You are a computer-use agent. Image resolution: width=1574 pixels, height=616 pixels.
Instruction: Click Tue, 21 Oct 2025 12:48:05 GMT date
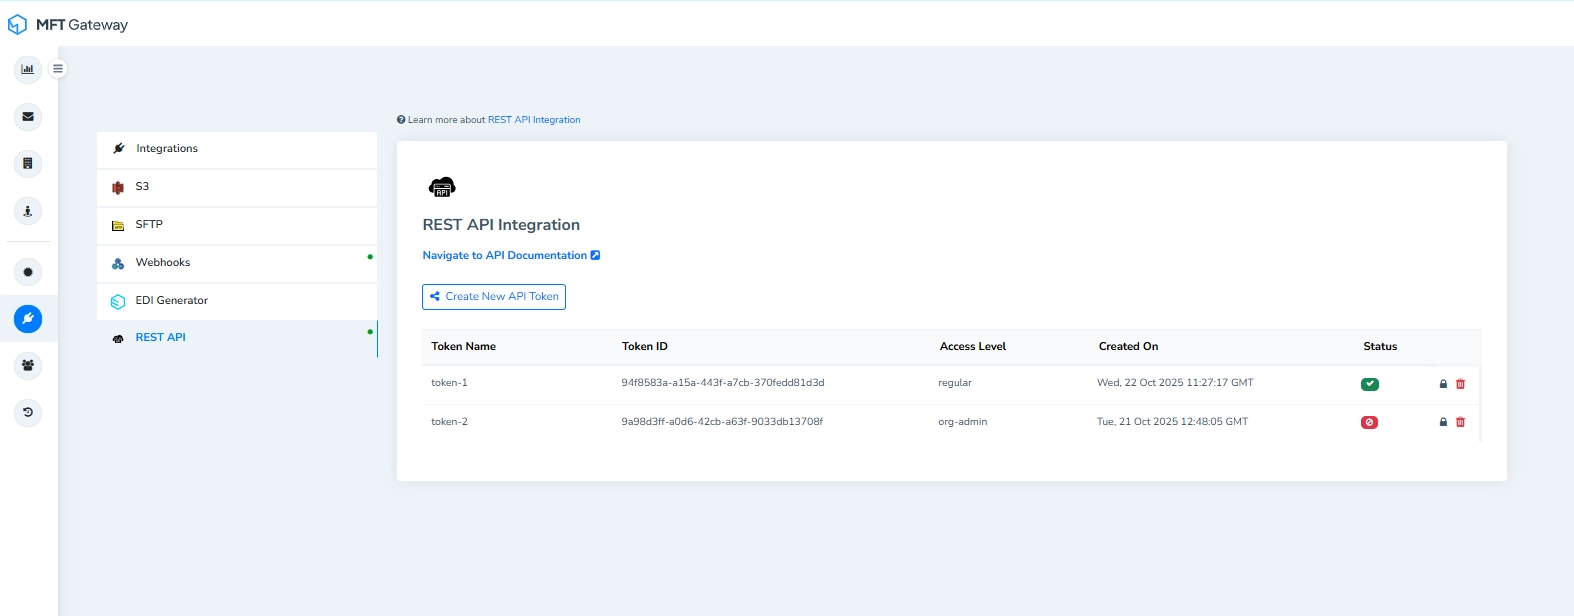click(x=1172, y=422)
